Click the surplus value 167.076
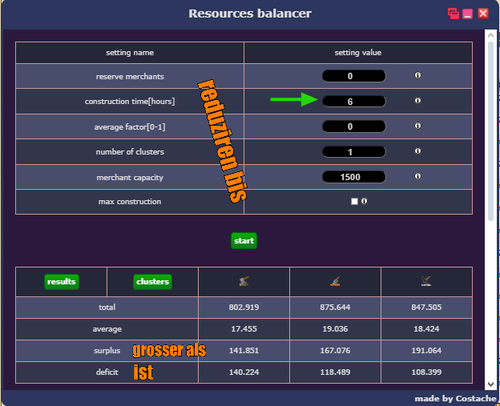 pyautogui.click(x=335, y=351)
